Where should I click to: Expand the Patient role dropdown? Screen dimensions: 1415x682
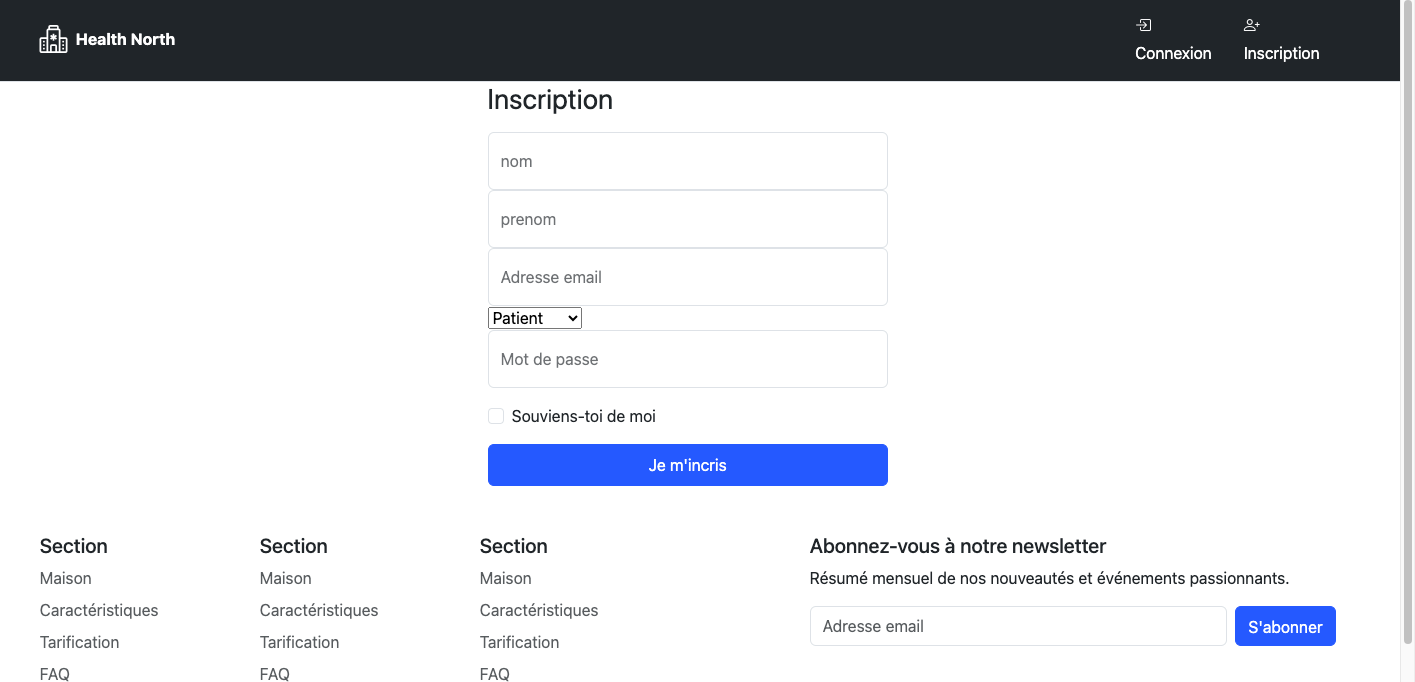tap(535, 318)
